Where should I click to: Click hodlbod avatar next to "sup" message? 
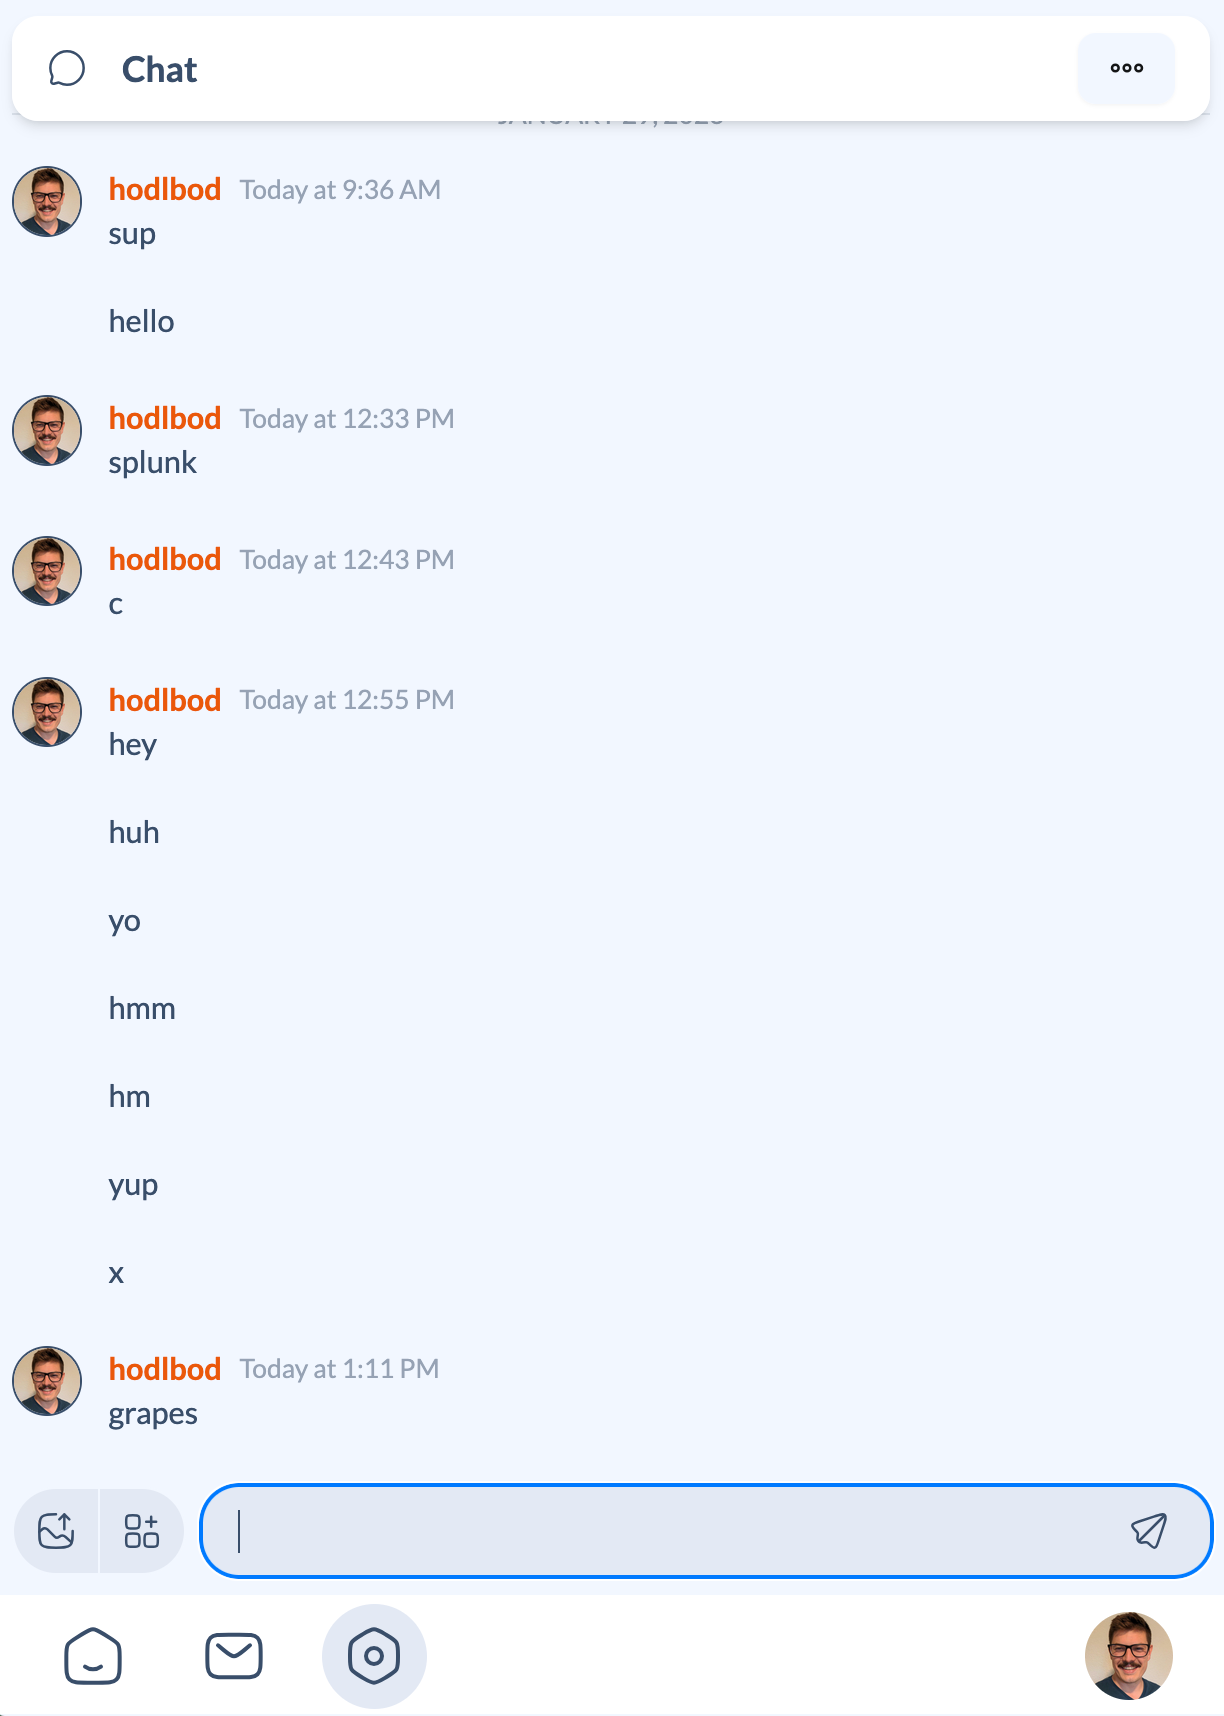(47, 201)
